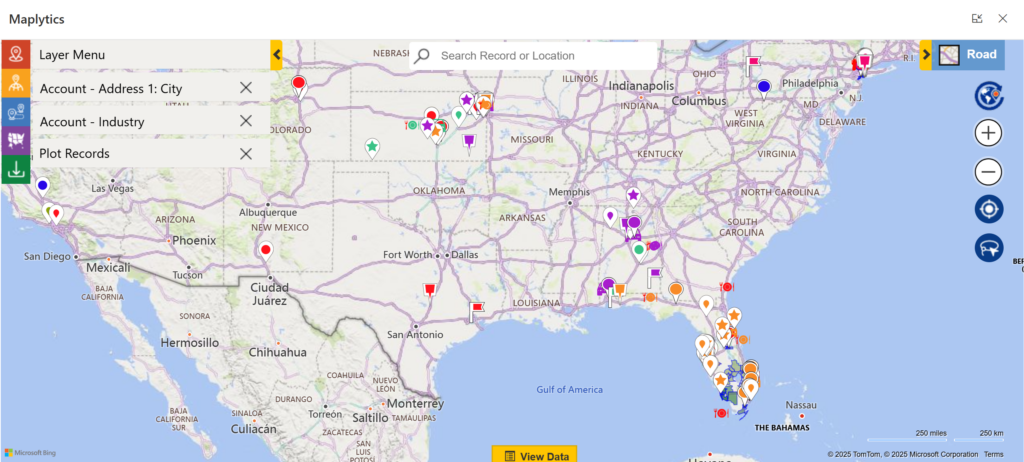Image resolution: width=1024 pixels, height=462 pixels.
Task: Open the orange person-on-globe sidebar icon
Action: click(15, 84)
